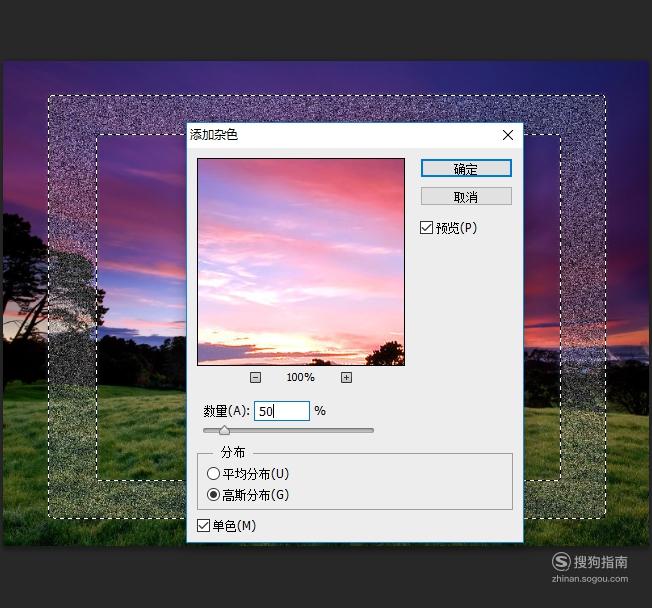This screenshot has height=608, width=652.
Task: Click the 确定 button to confirm
Action: (x=466, y=168)
